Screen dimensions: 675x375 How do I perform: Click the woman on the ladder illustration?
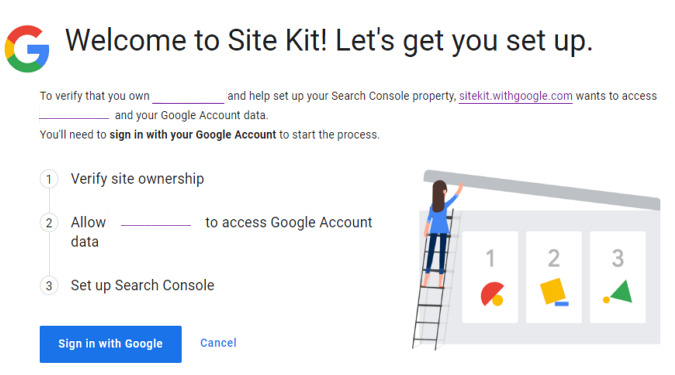440,232
